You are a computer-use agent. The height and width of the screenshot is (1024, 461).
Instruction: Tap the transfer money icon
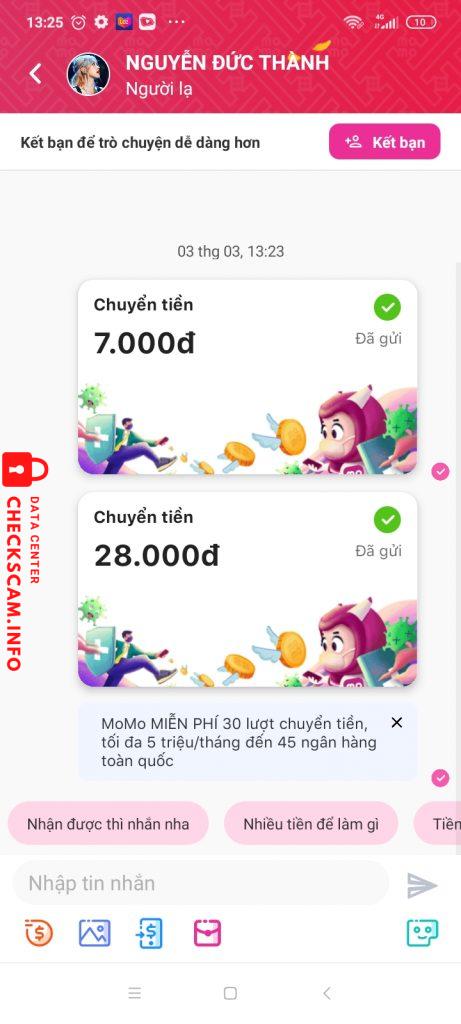(150, 933)
